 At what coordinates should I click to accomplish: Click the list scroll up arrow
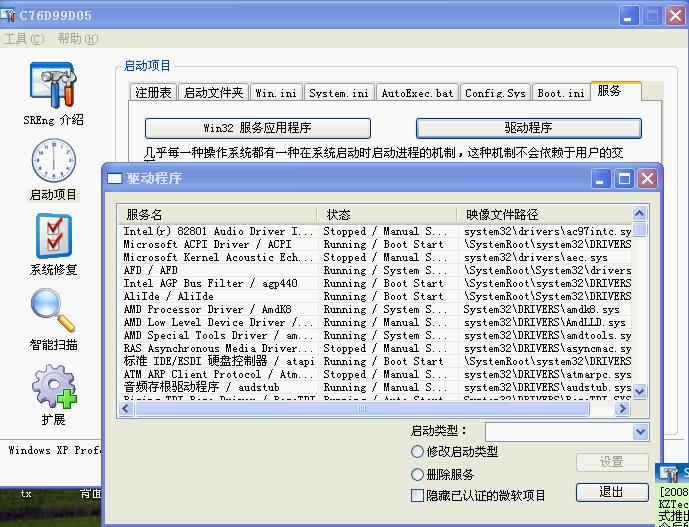pyautogui.click(x=639, y=214)
